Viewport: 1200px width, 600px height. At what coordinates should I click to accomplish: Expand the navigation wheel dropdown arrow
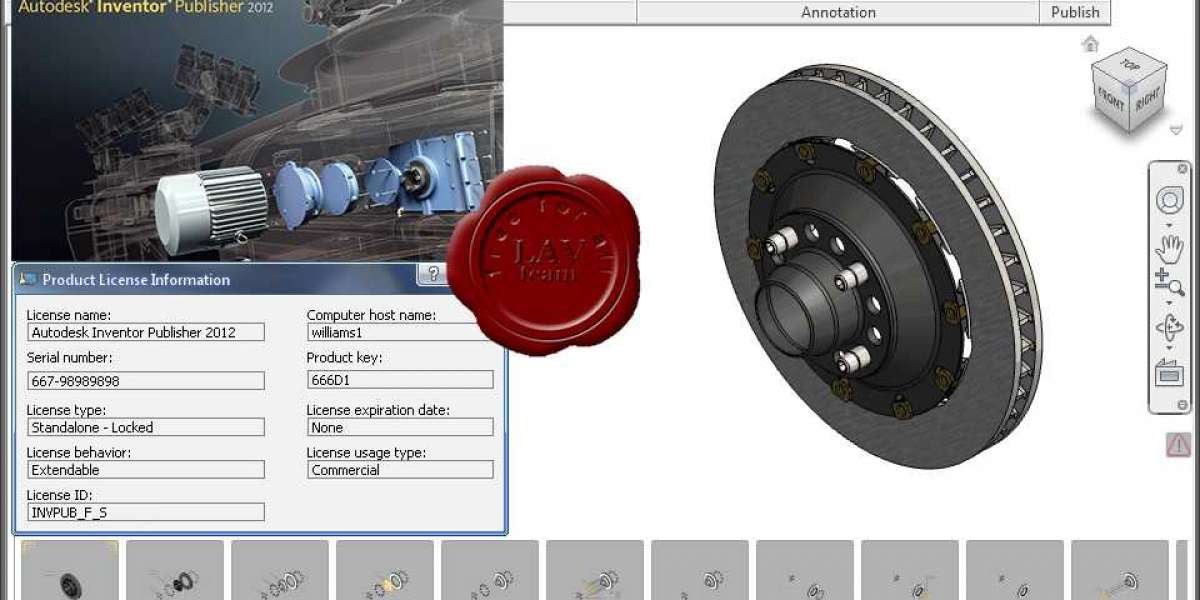[1169, 222]
